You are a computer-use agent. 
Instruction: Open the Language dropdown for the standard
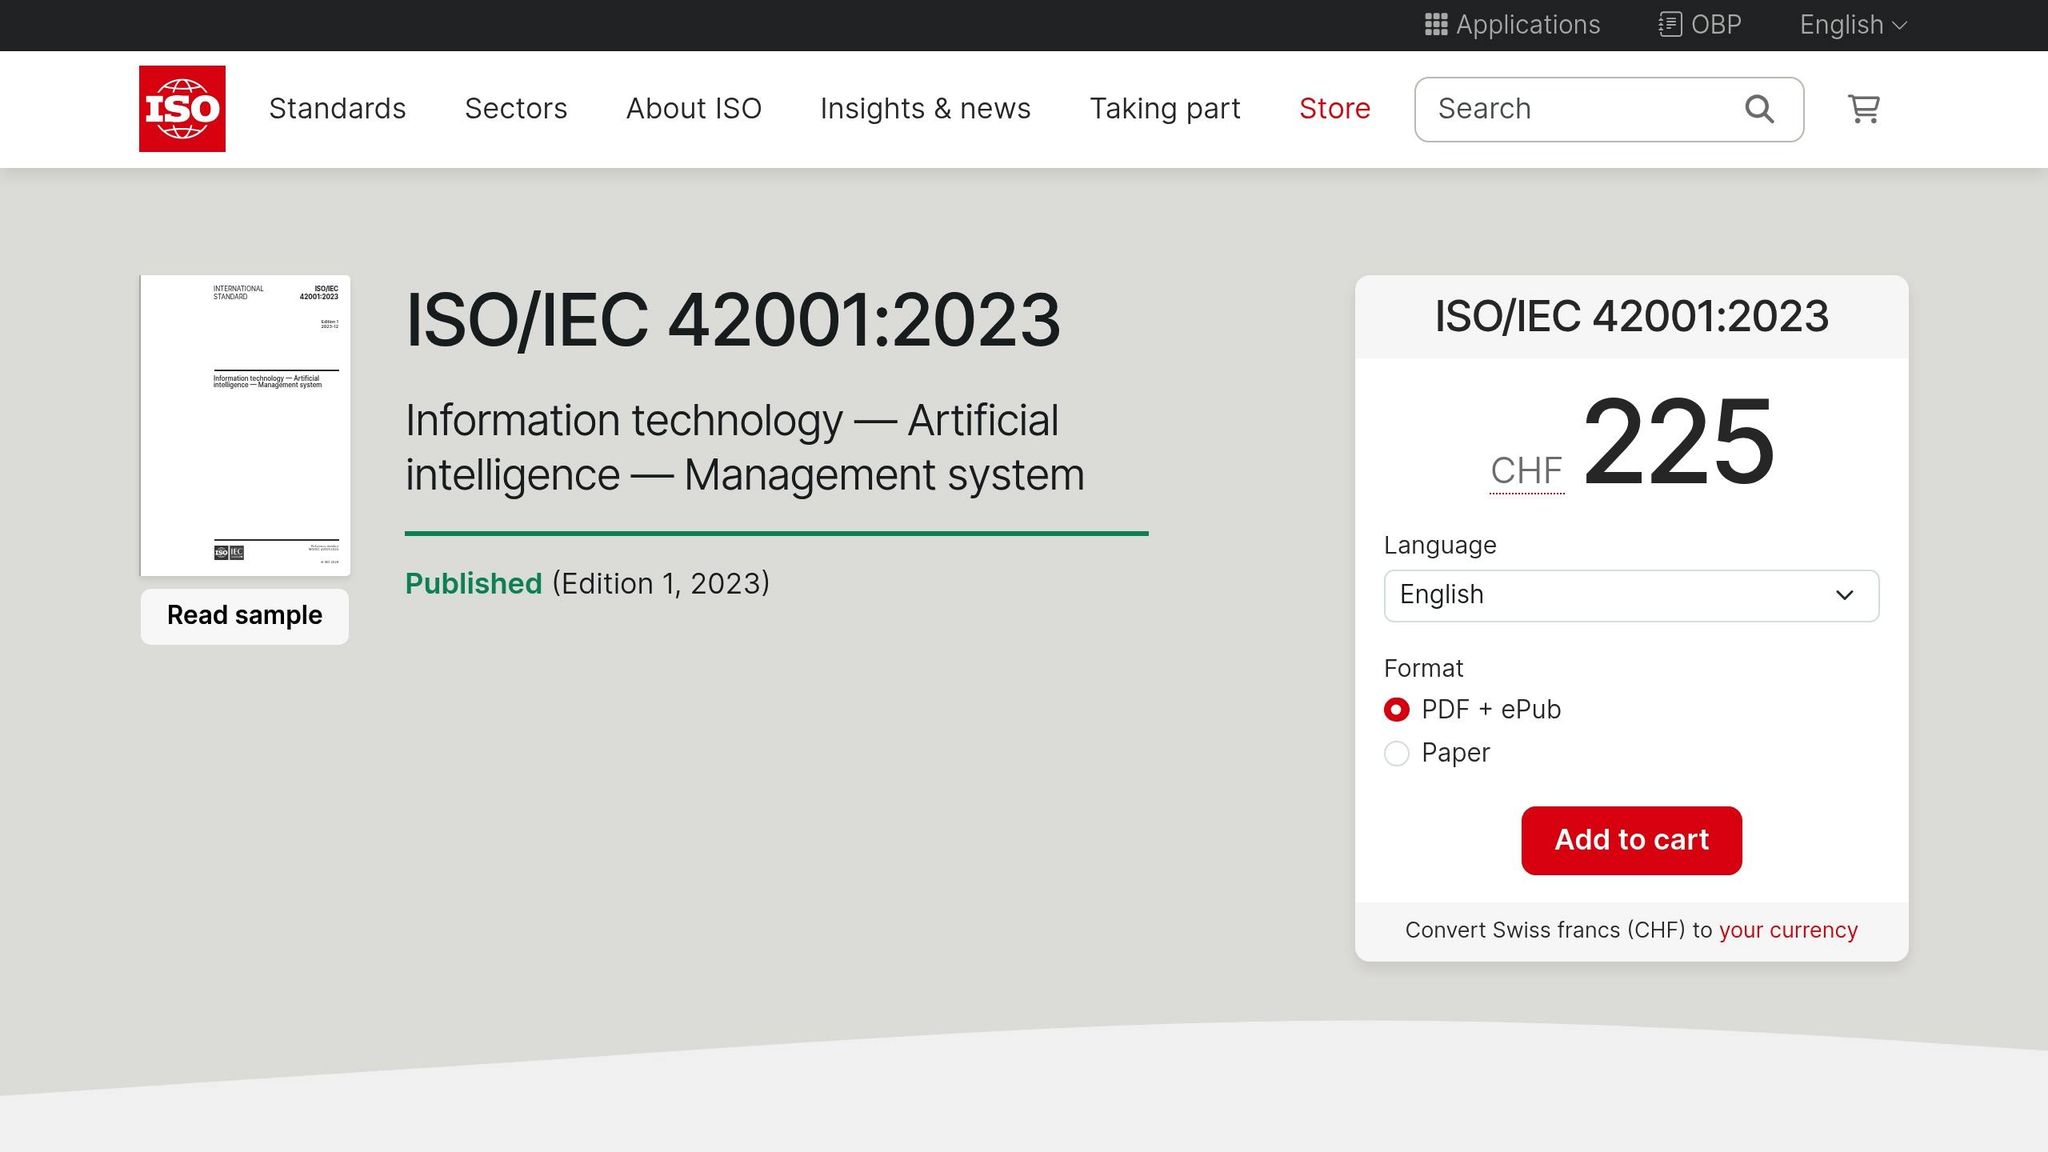pyautogui.click(x=1631, y=595)
